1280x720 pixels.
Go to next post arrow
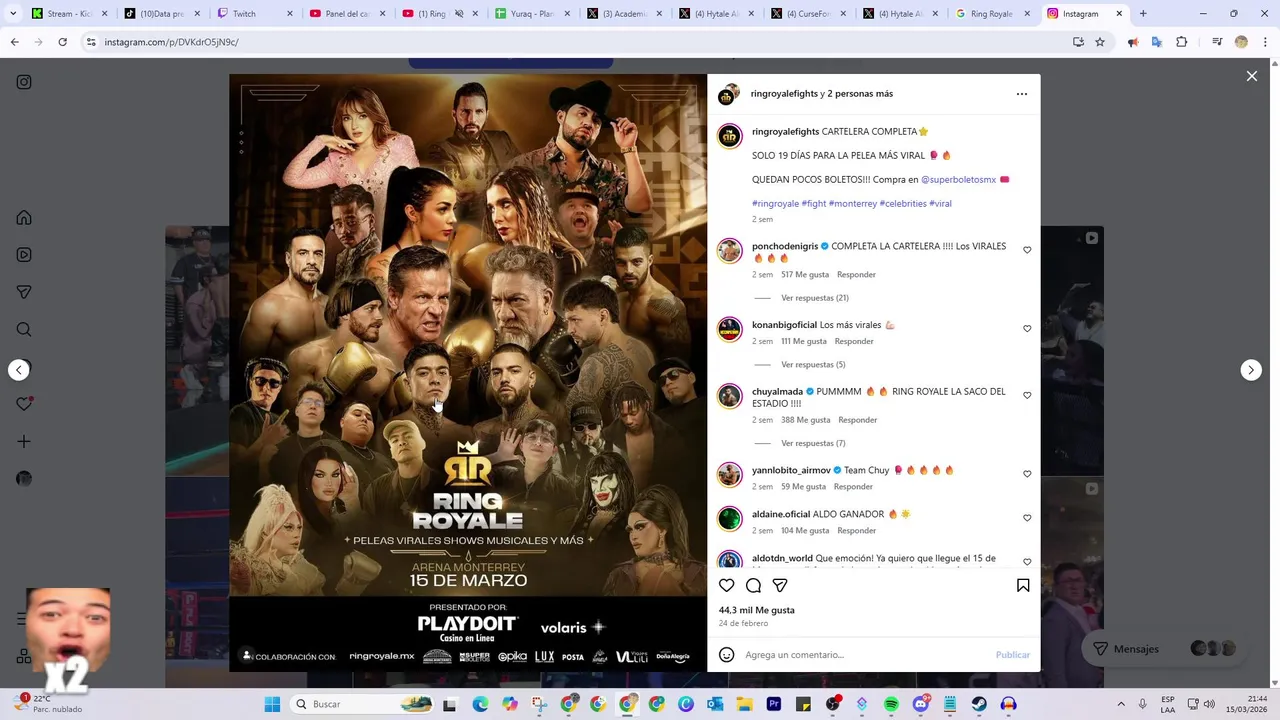[1251, 370]
